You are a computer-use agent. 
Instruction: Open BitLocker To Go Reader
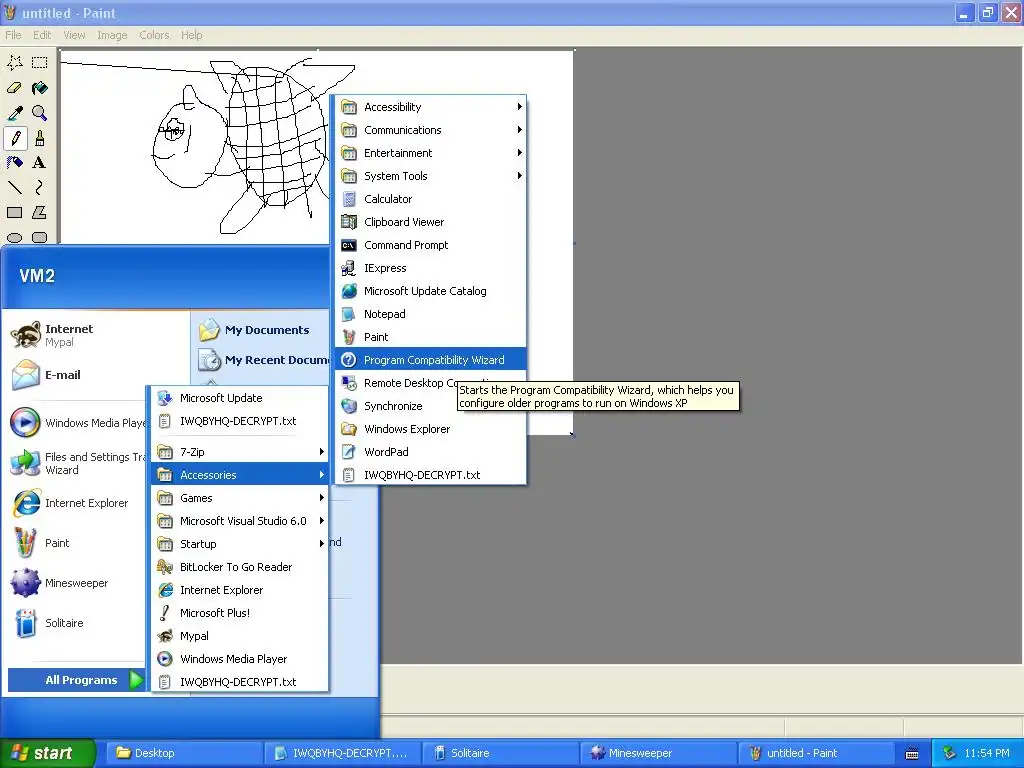point(240,567)
